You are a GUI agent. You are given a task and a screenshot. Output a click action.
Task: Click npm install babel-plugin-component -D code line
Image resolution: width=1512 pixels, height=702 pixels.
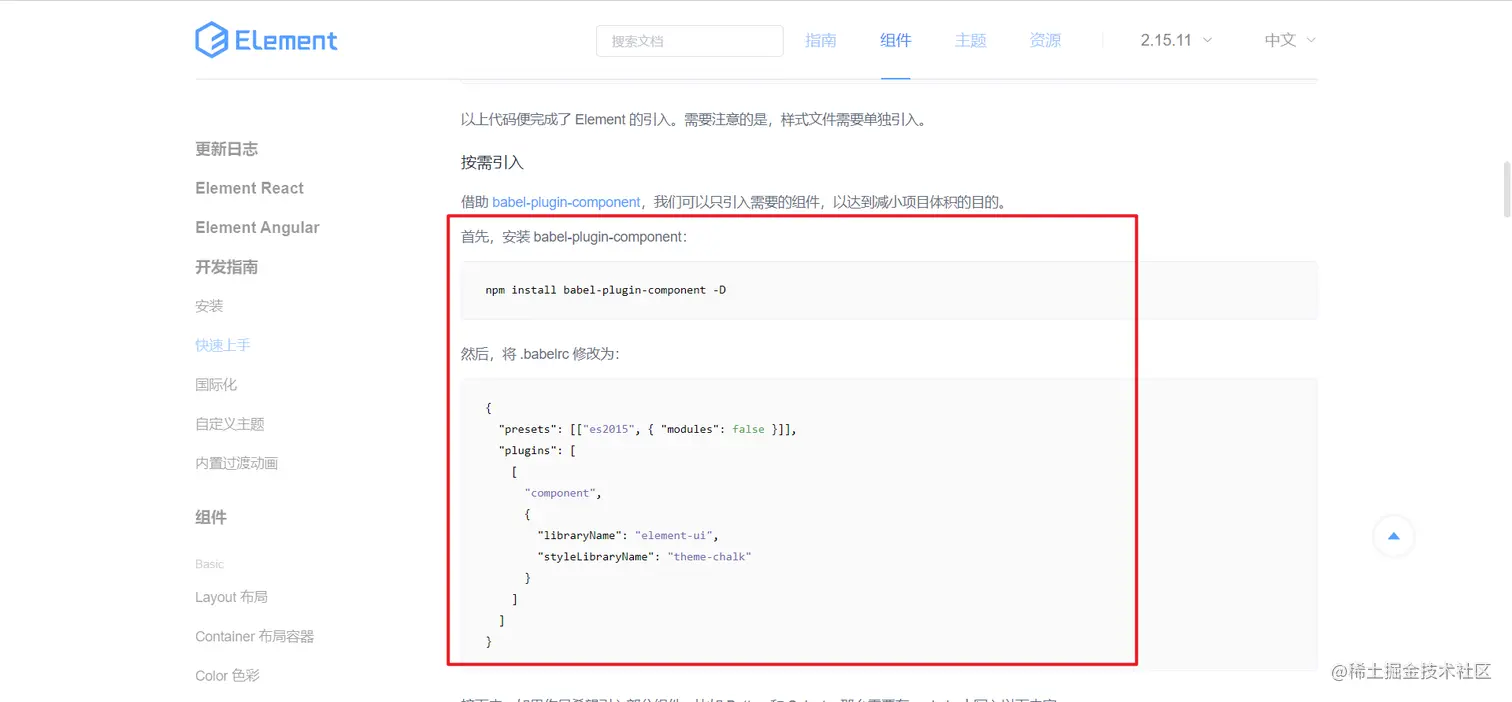tap(606, 290)
